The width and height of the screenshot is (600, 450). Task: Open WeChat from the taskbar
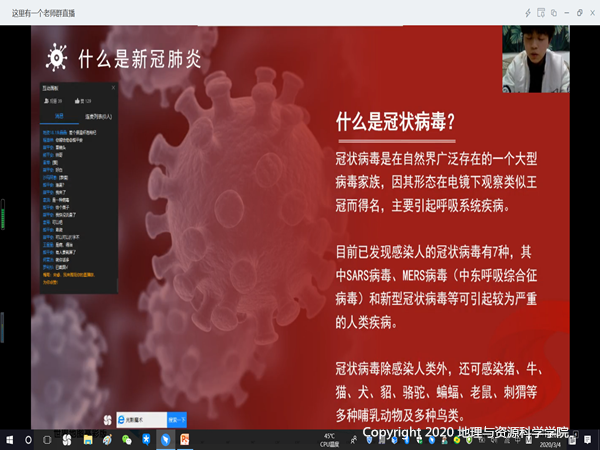click(x=126, y=439)
